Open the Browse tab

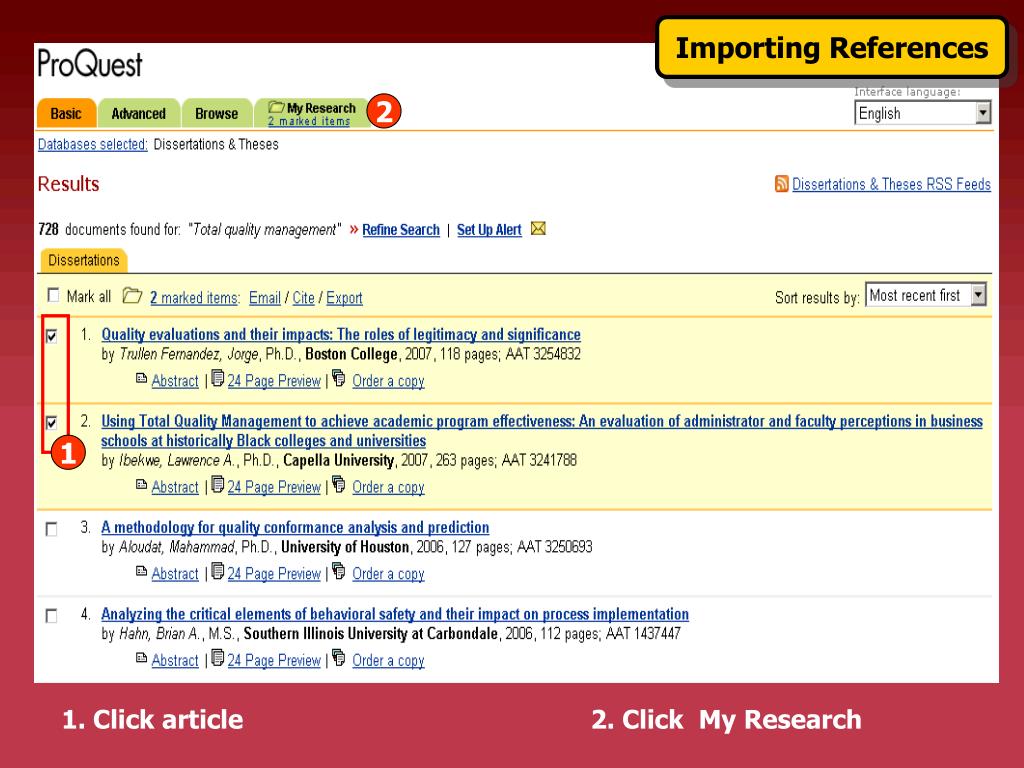(x=216, y=114)
